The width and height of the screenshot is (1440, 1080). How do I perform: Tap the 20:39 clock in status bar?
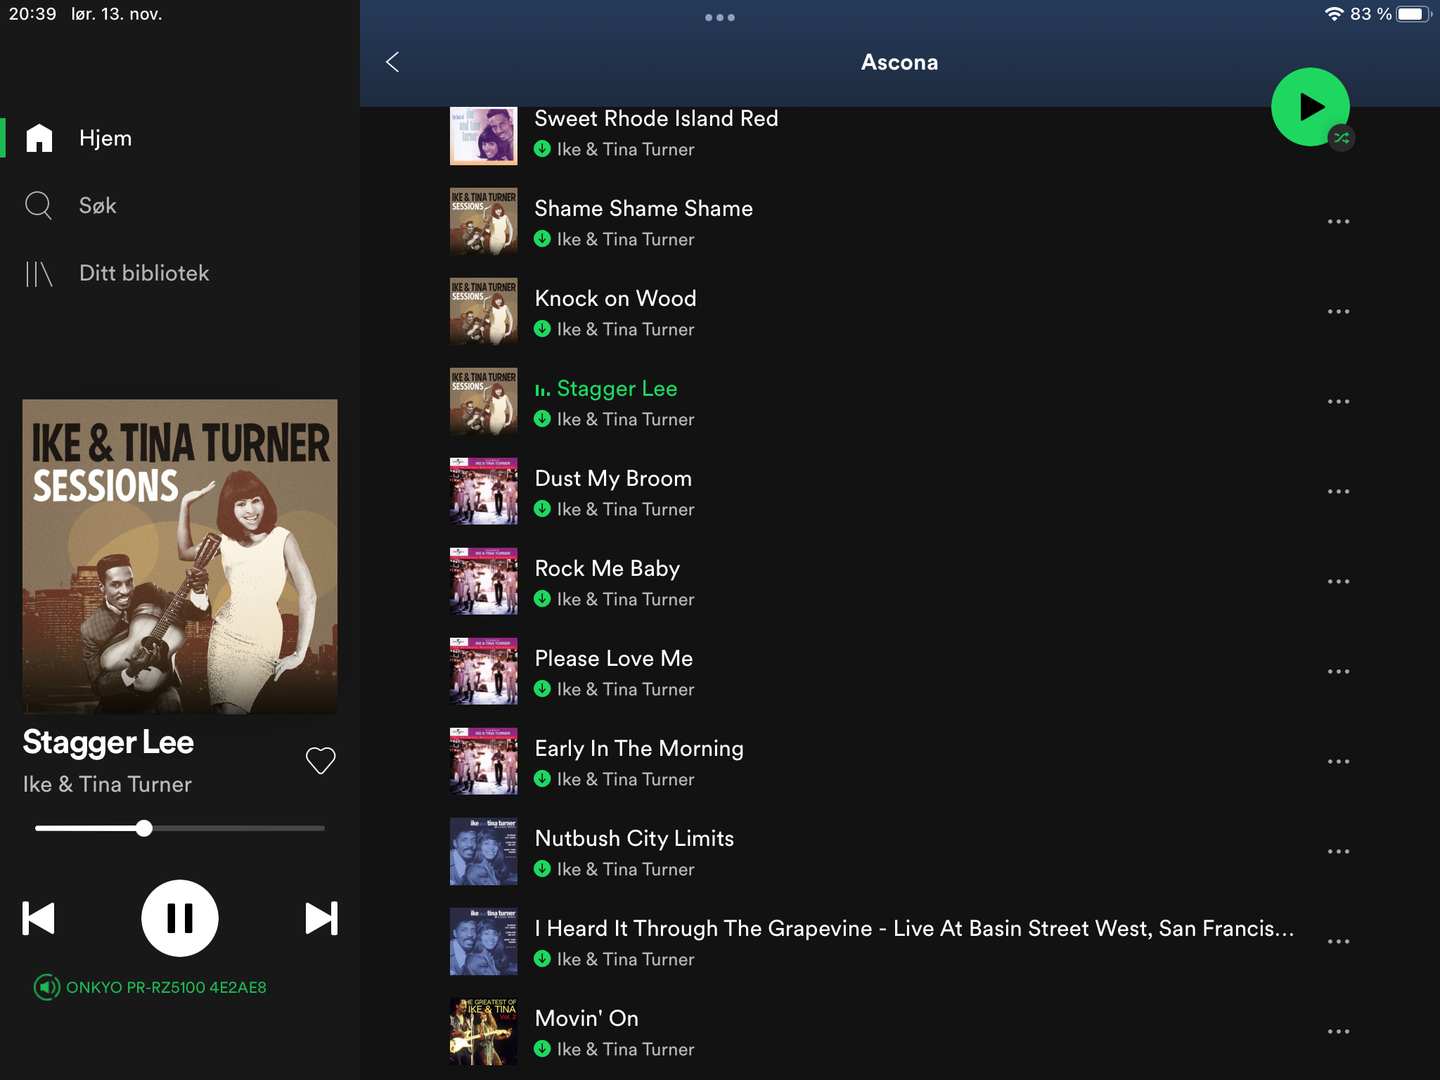[x=33, y=14]
